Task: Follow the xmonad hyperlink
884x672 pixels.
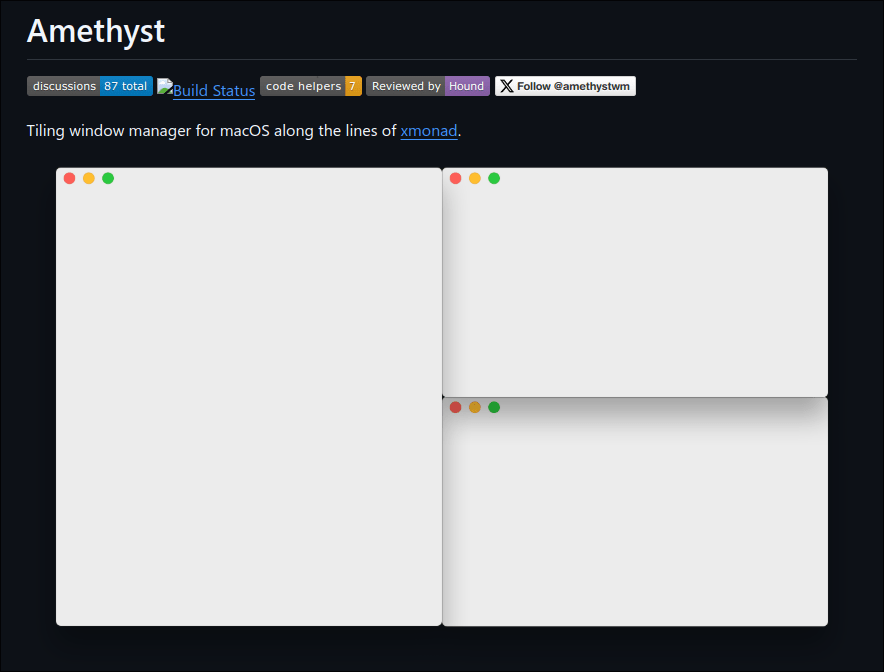Action: (x=429, y=131)
